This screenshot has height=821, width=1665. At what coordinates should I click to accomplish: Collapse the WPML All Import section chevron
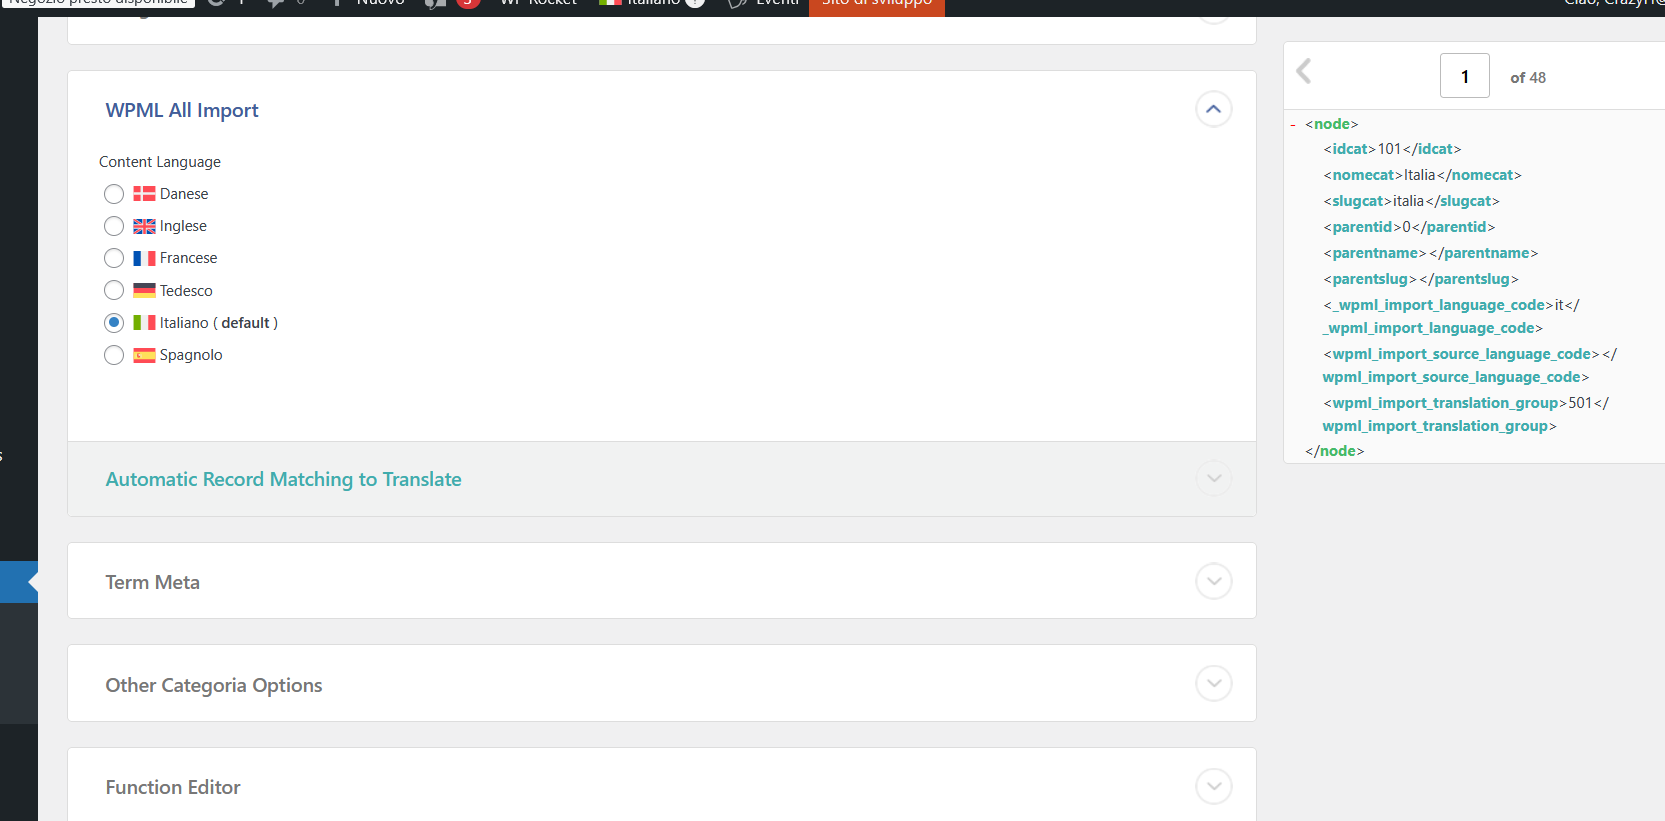pos(1213,109)
